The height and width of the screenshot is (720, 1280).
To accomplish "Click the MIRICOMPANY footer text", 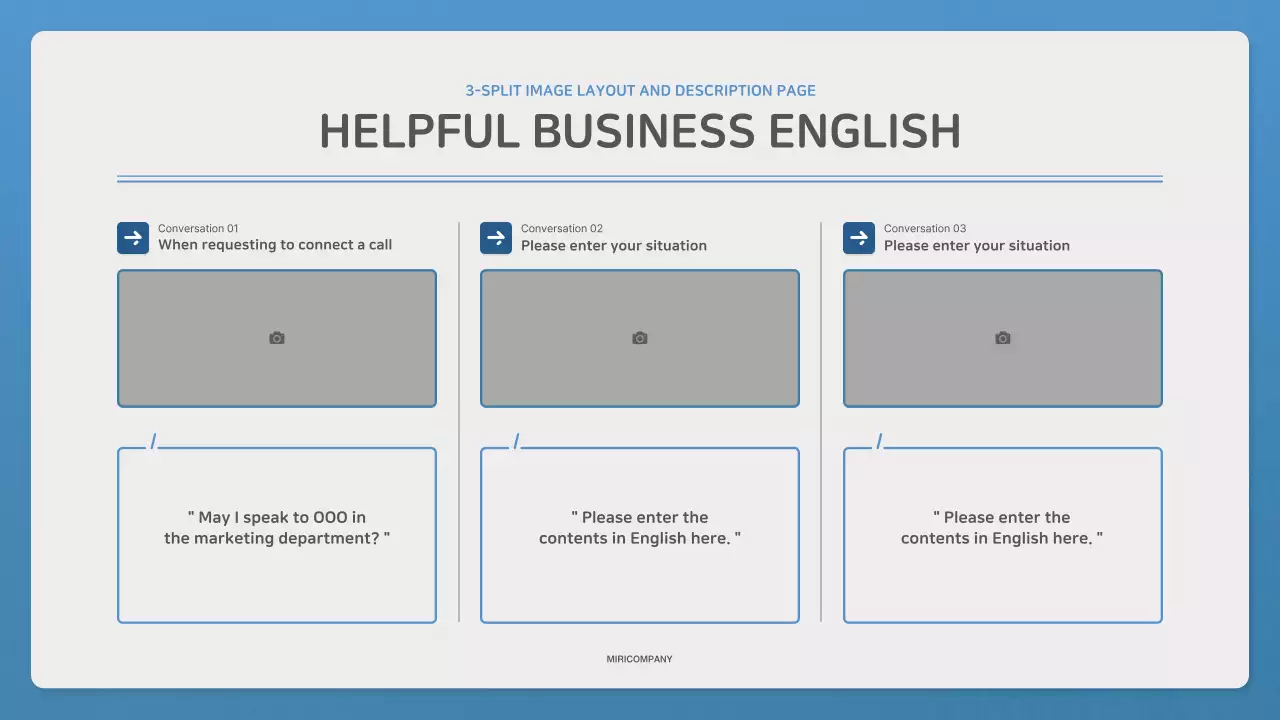I will [640, 659].
